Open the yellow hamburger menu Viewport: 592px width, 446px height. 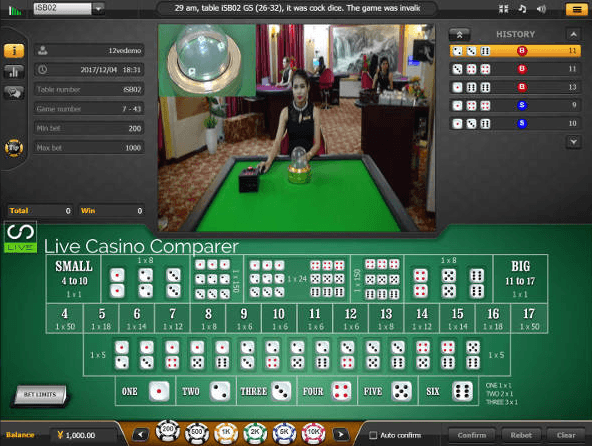[577, 9]
